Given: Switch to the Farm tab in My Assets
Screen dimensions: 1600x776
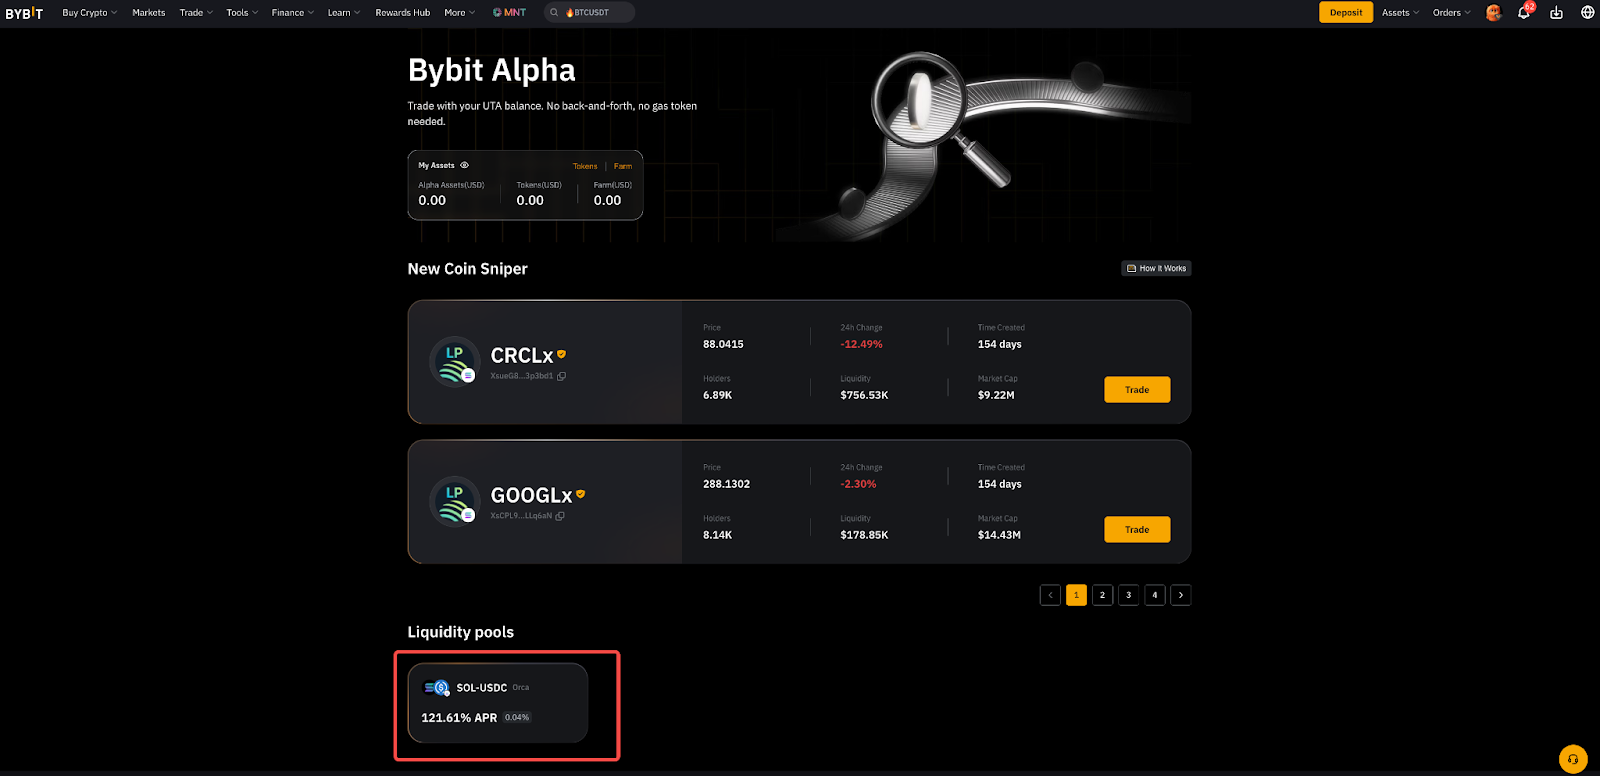Looking at the screenshot, I should click(x=623, y=166).
